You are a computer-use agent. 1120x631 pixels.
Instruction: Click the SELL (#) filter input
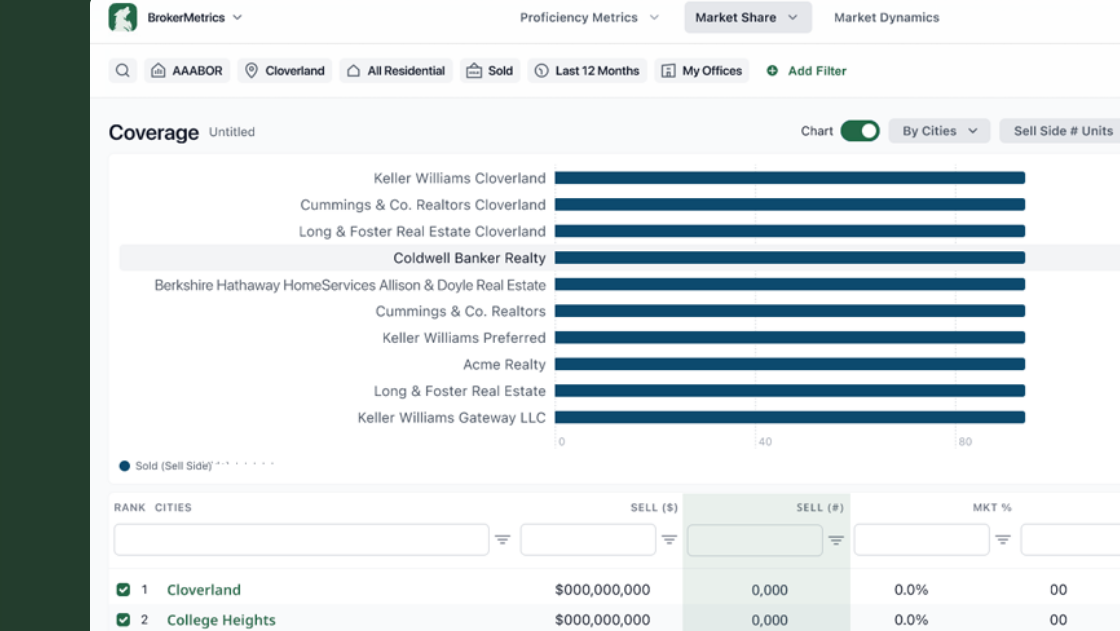click(x=755, y=540)
